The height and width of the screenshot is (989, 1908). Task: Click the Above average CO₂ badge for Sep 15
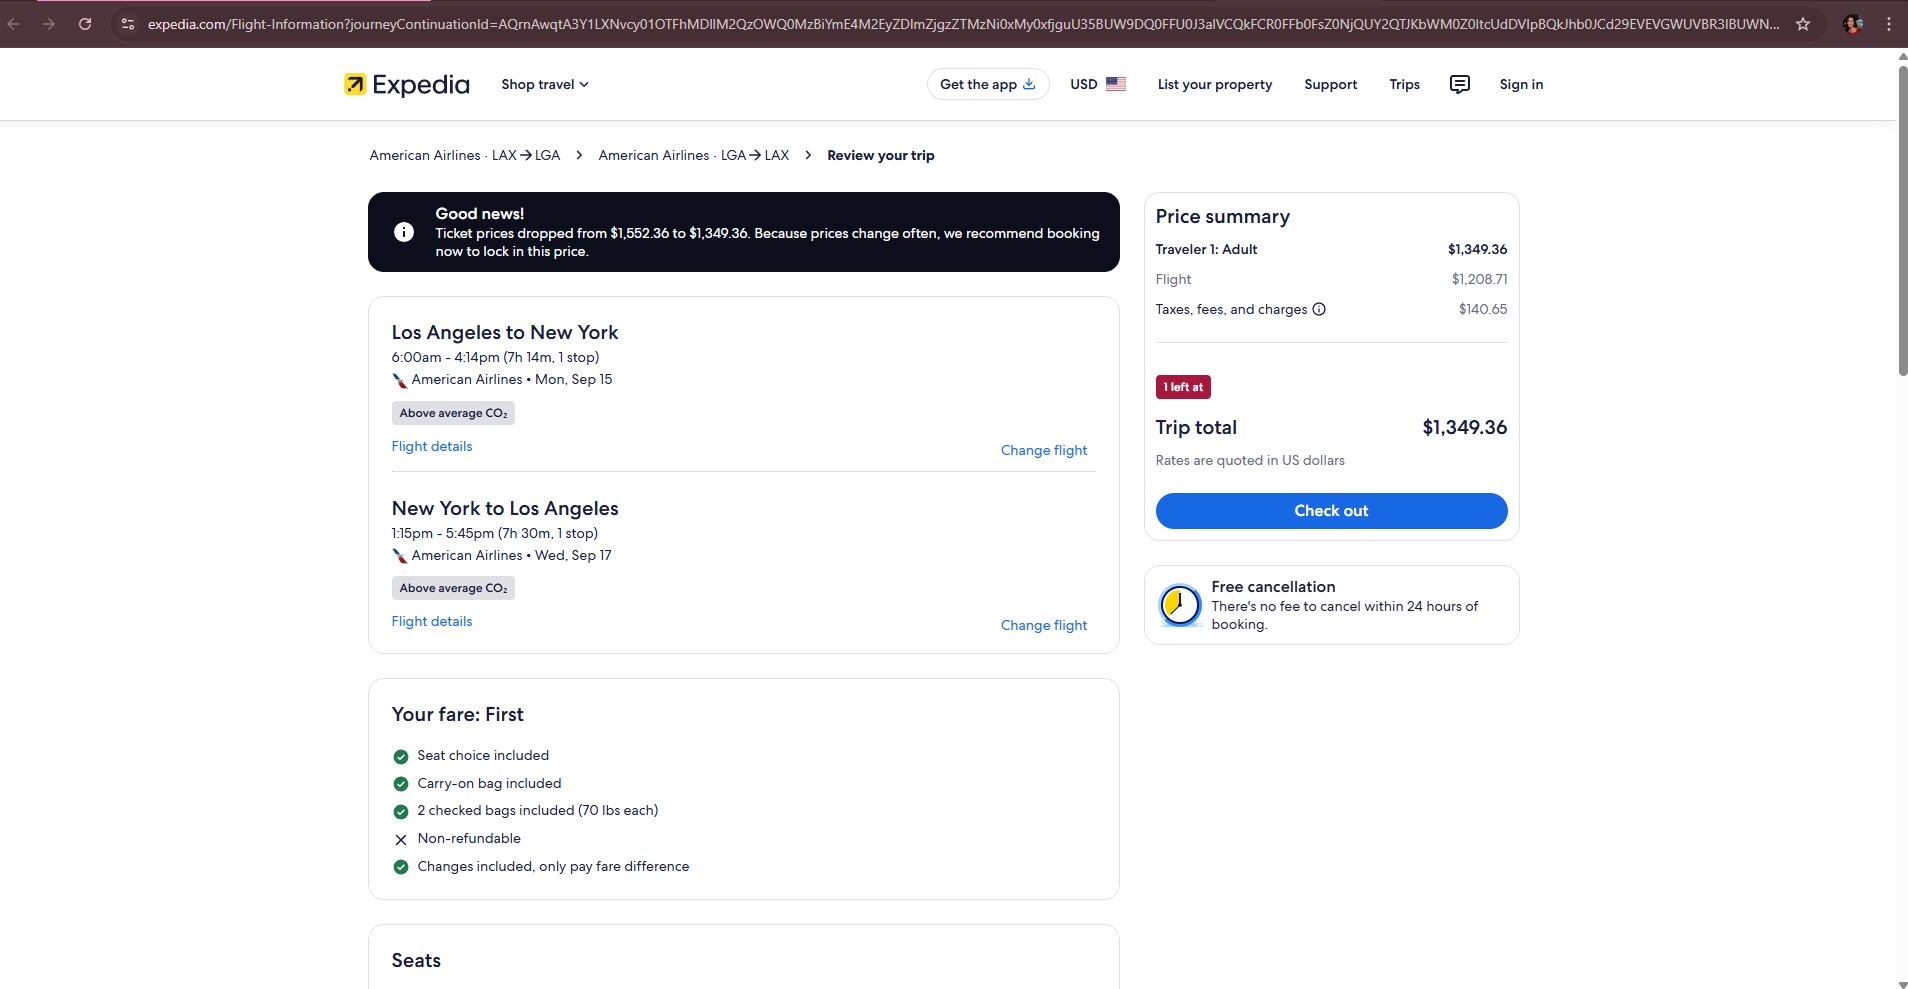[453, 413]
